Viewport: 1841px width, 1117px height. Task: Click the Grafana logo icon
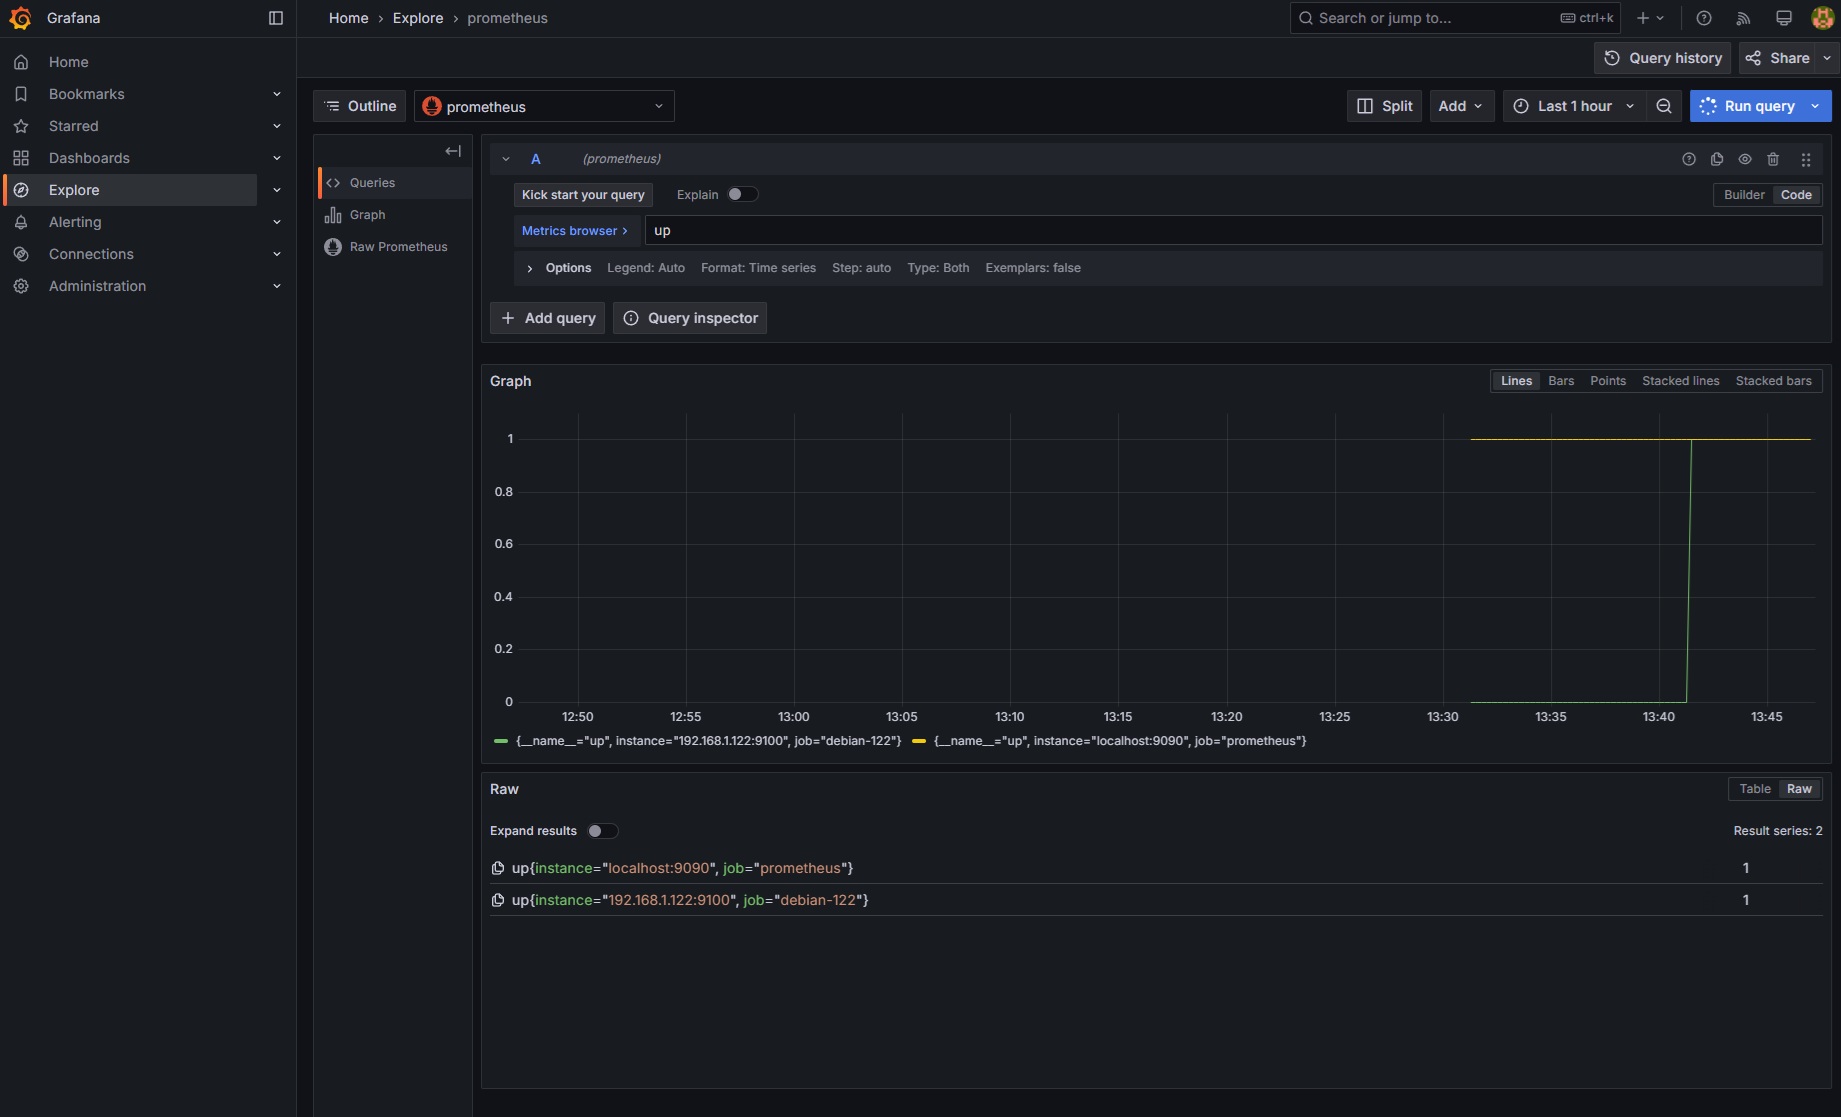[20, 18]
